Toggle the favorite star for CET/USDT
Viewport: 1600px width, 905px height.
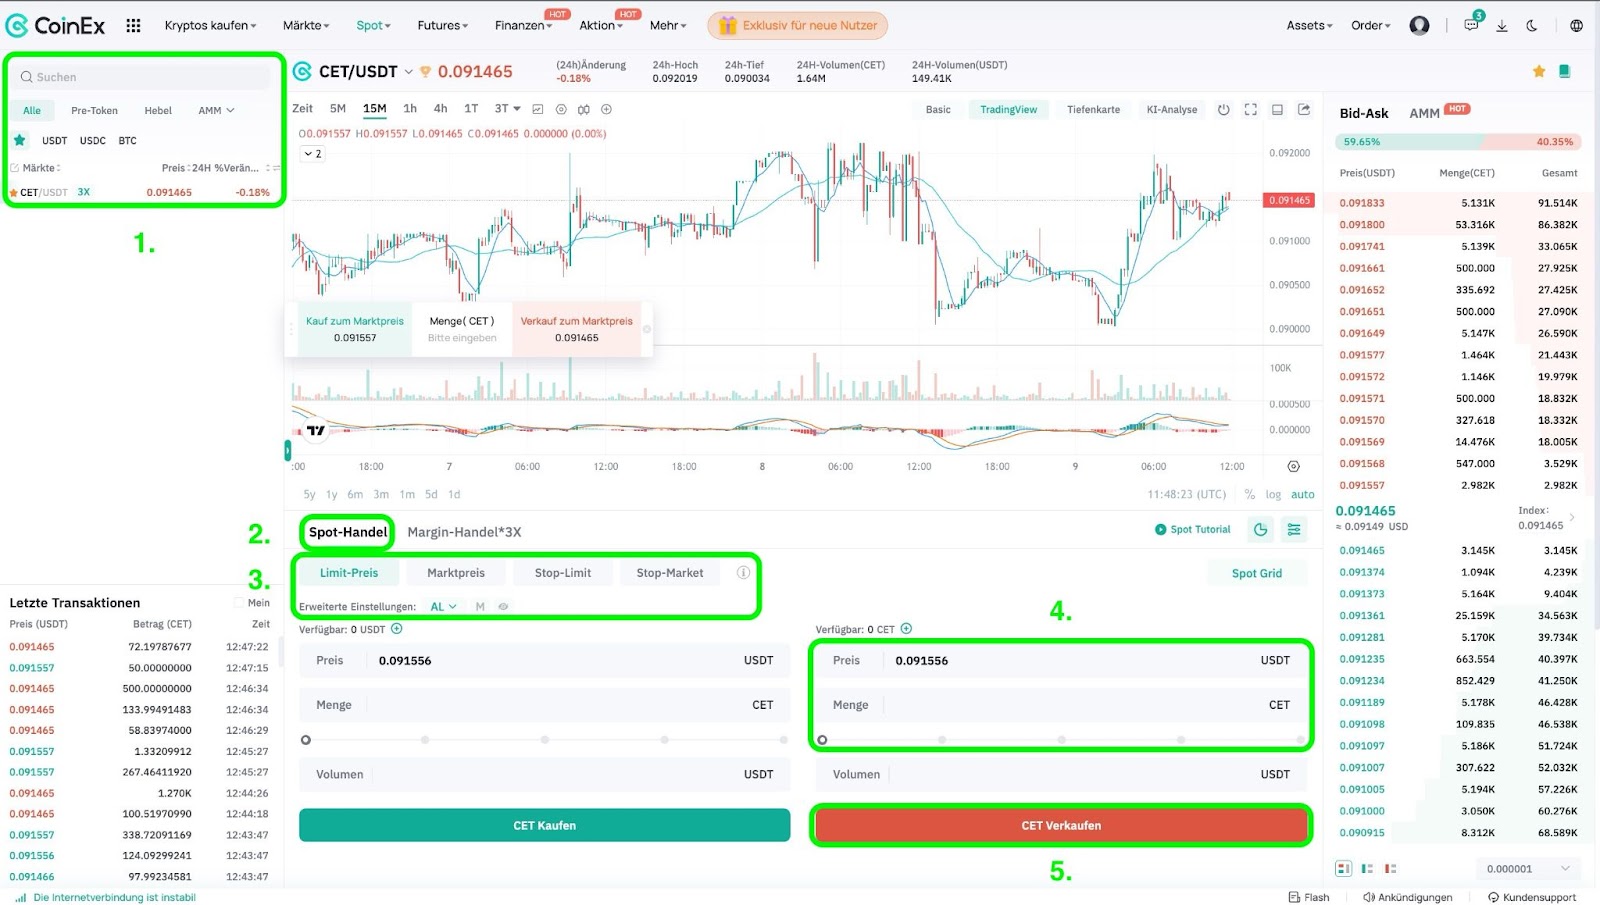pyautogui.click(x=1539, y=71)
